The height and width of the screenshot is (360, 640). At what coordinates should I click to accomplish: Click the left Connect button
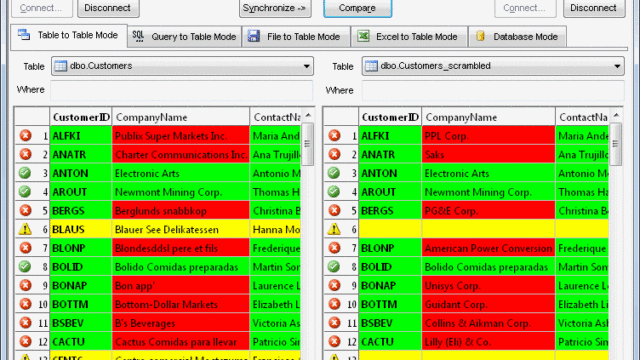[42, 8]
